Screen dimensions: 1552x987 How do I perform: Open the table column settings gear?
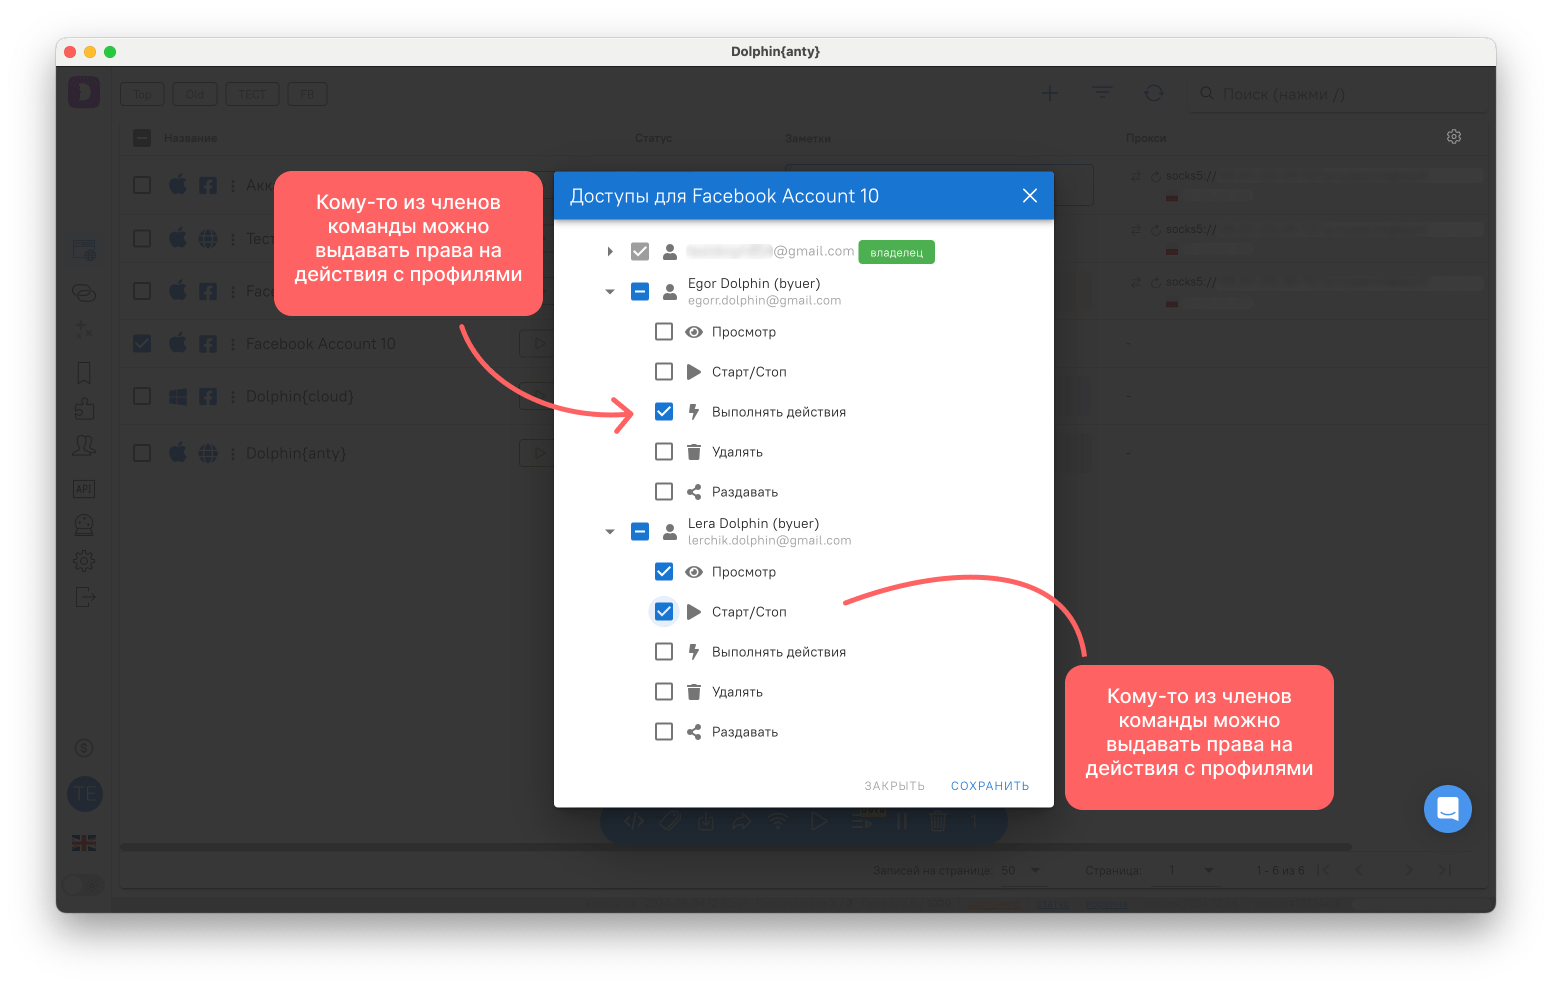[x=1454, y=137]
